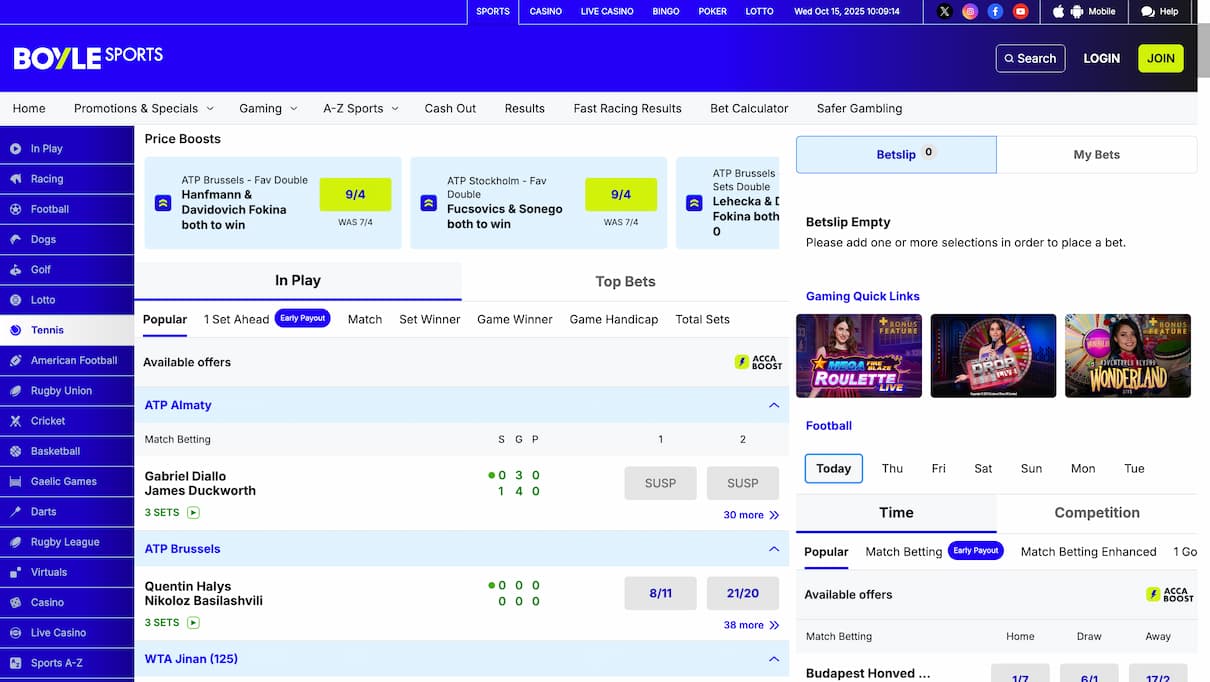Click the Cricket icon in sidebar

15,421
